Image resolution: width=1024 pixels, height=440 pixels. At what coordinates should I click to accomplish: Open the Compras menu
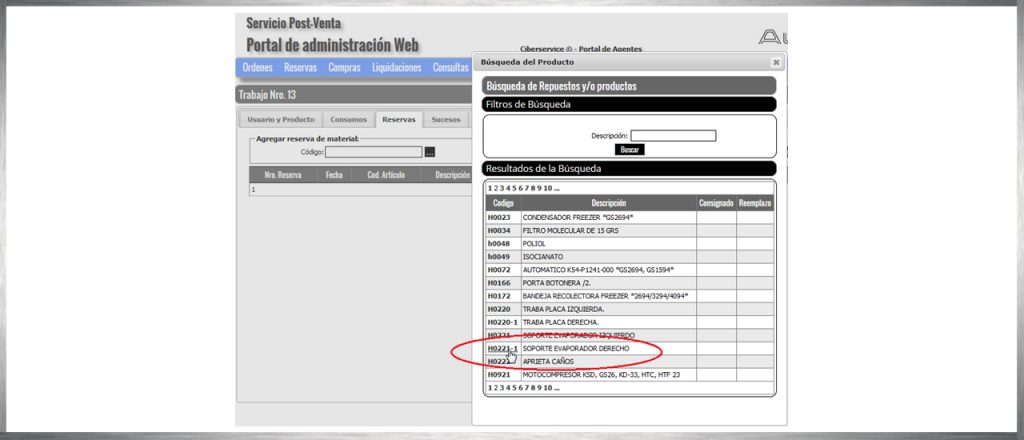(x=344, y=68)
